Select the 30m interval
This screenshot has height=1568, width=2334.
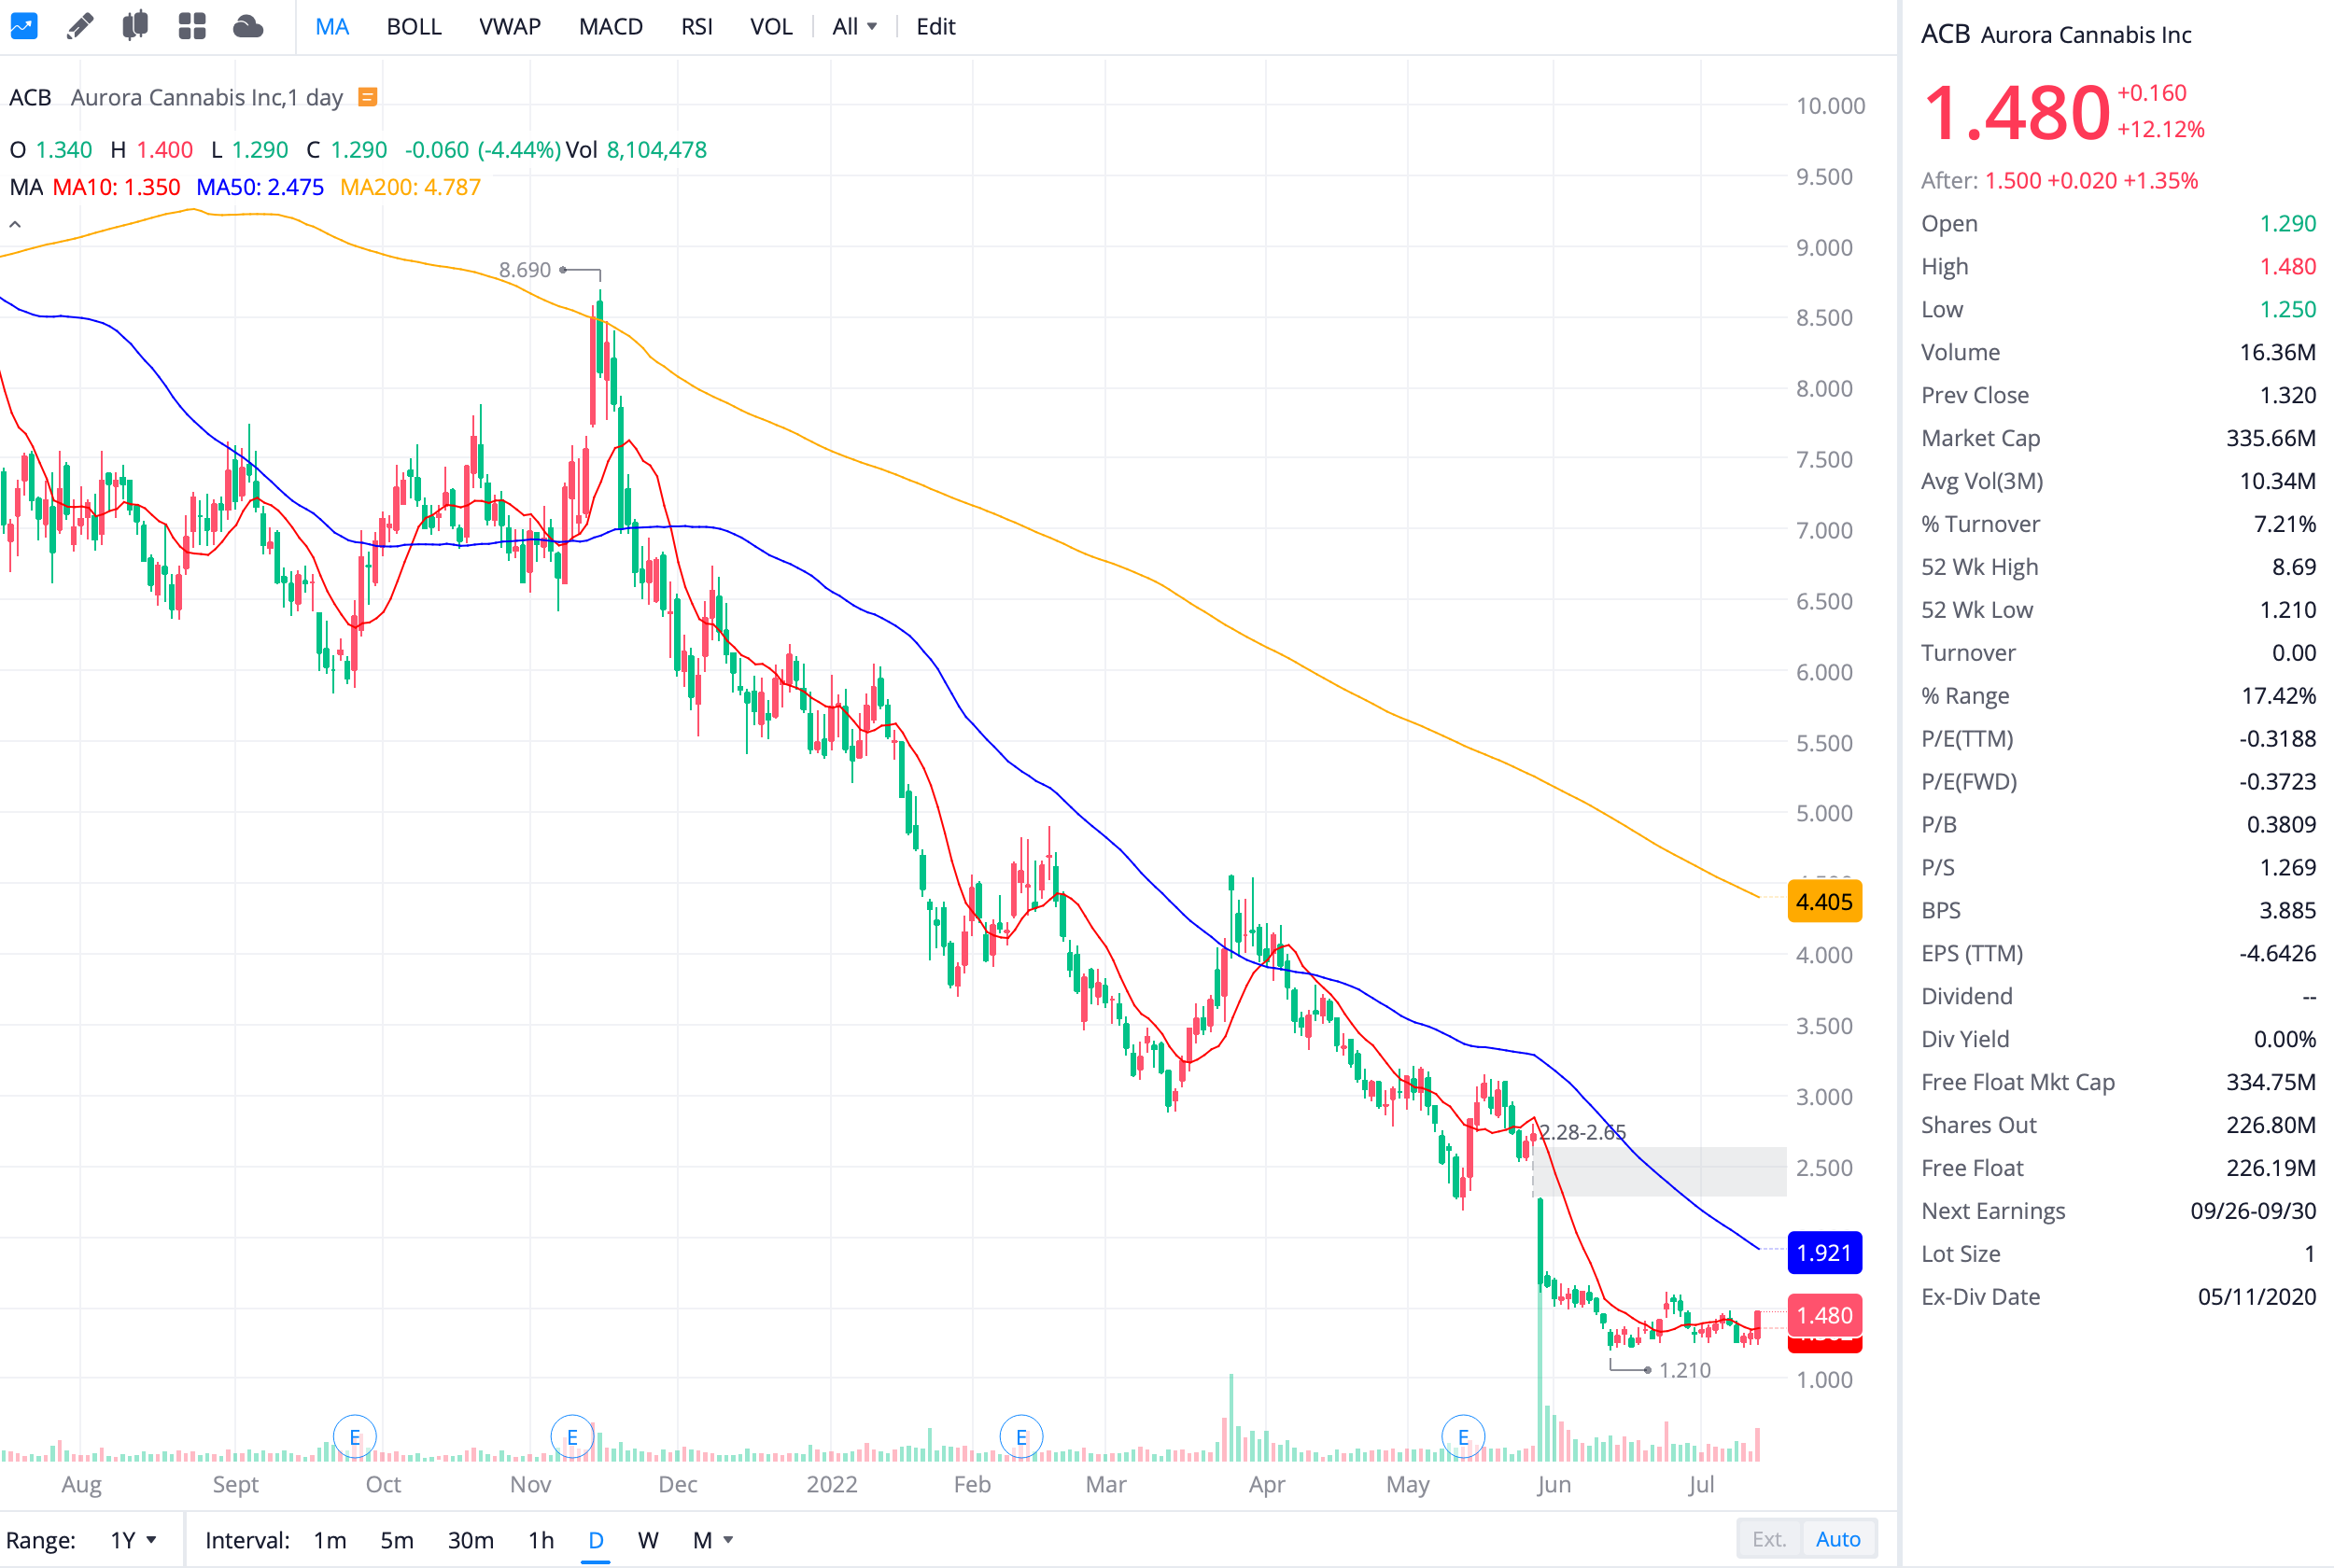point(470,1540)
